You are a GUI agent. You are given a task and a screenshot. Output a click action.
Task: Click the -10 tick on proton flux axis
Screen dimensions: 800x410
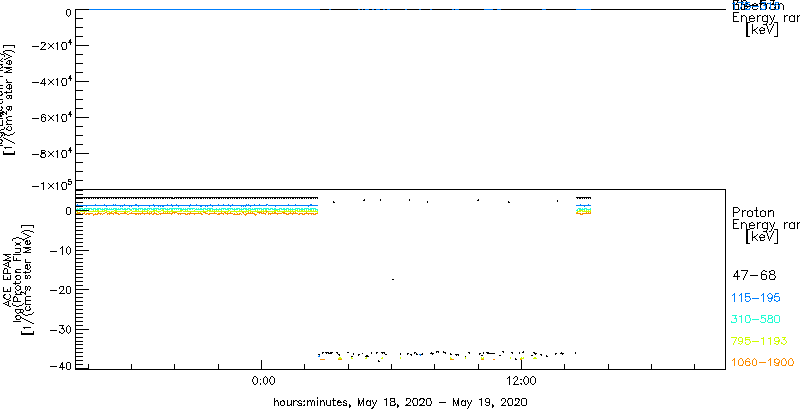[59, 250]
